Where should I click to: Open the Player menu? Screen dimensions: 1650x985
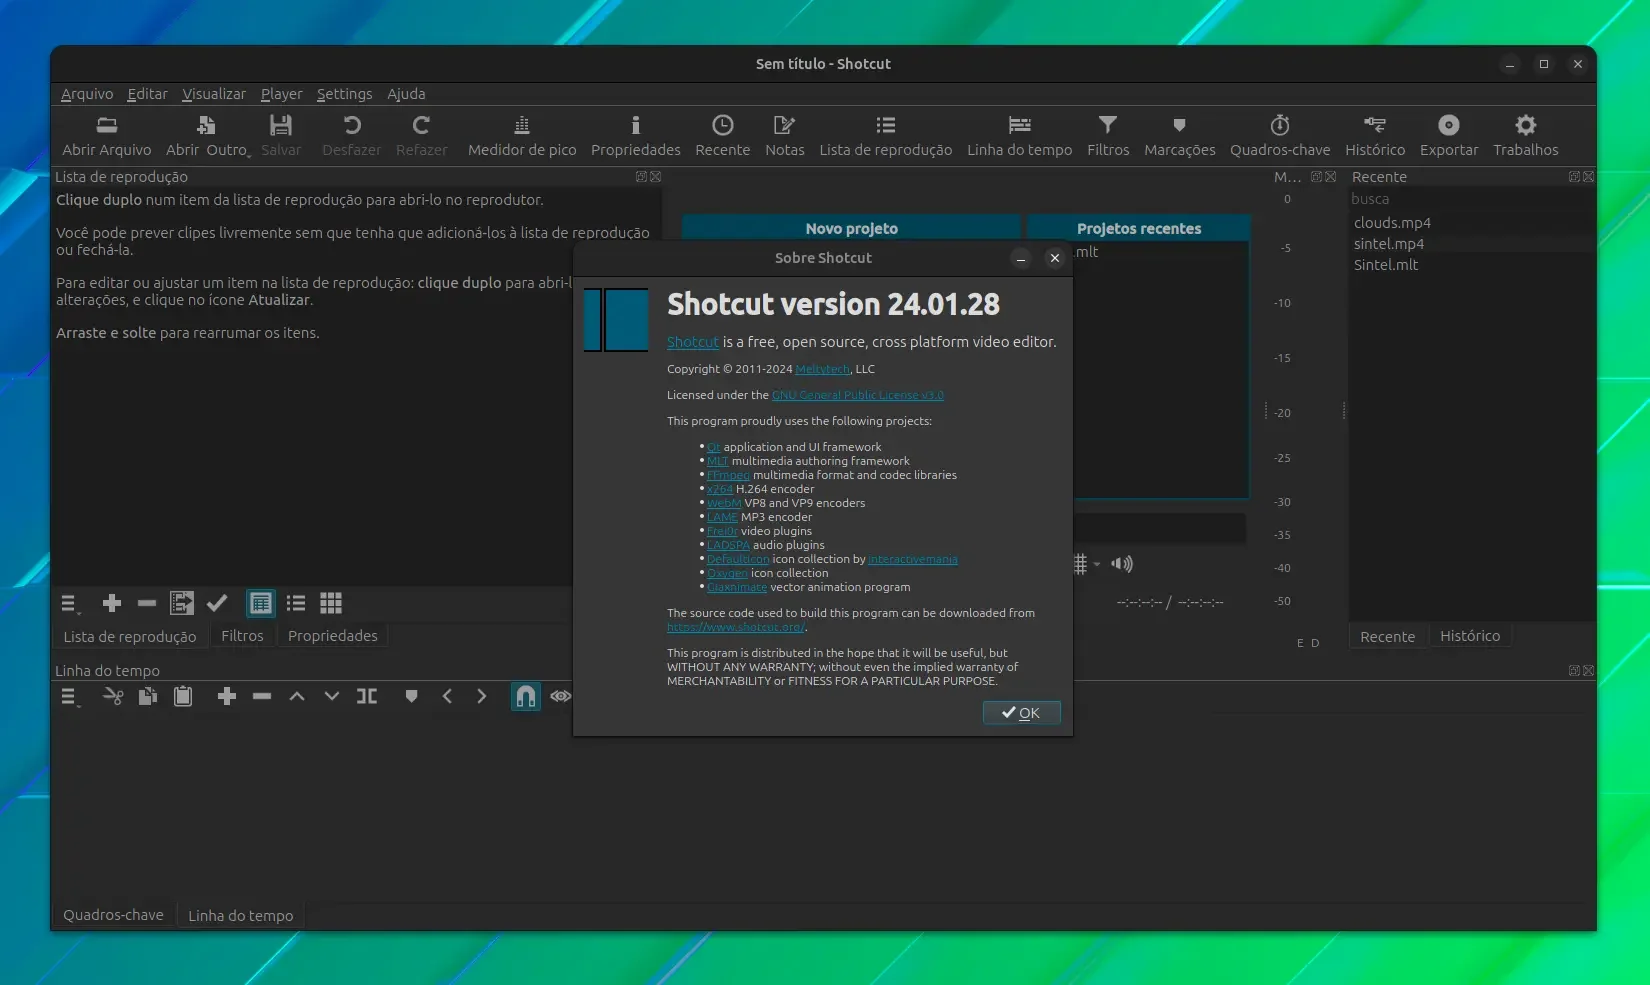tap(282, 94)
